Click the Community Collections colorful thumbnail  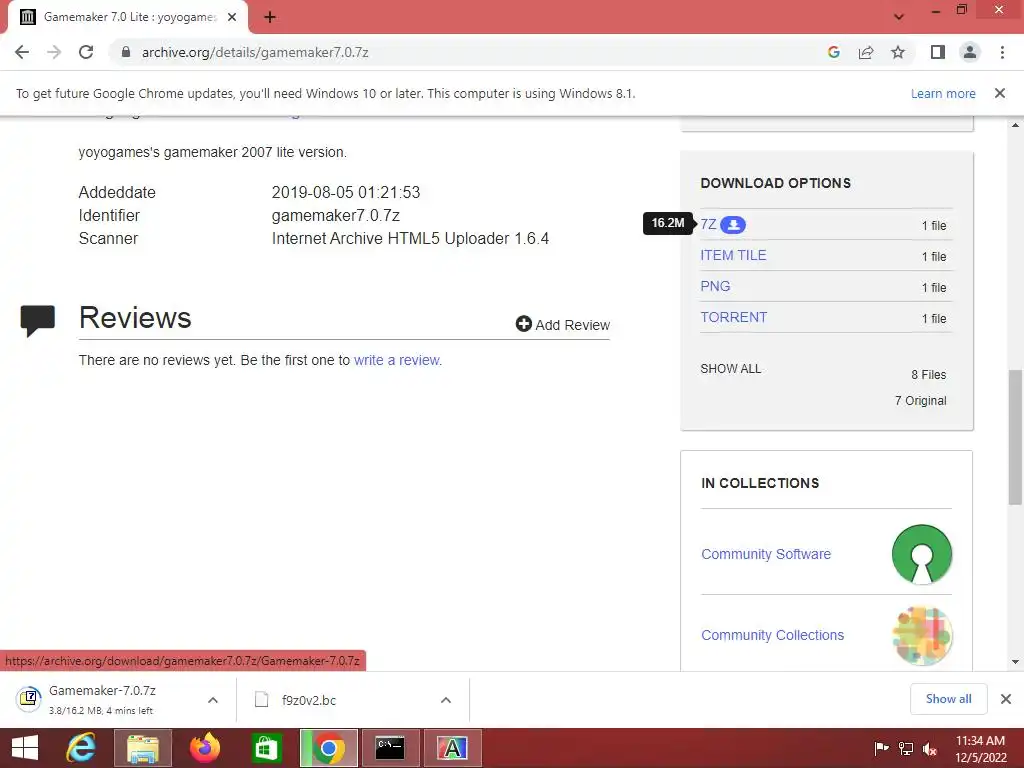click(x=921, y=635)
